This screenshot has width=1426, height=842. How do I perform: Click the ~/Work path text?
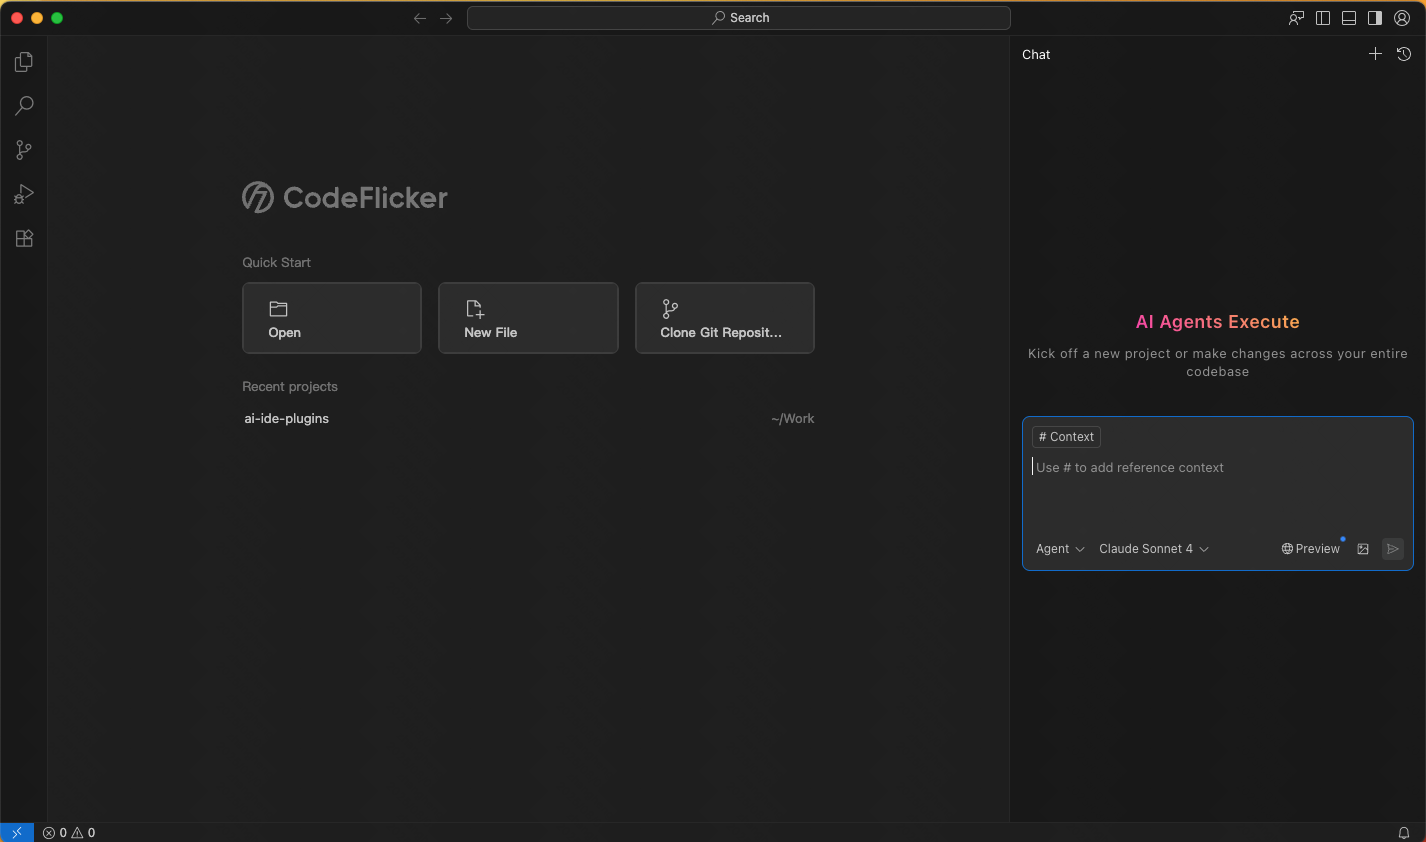[793, 419]
